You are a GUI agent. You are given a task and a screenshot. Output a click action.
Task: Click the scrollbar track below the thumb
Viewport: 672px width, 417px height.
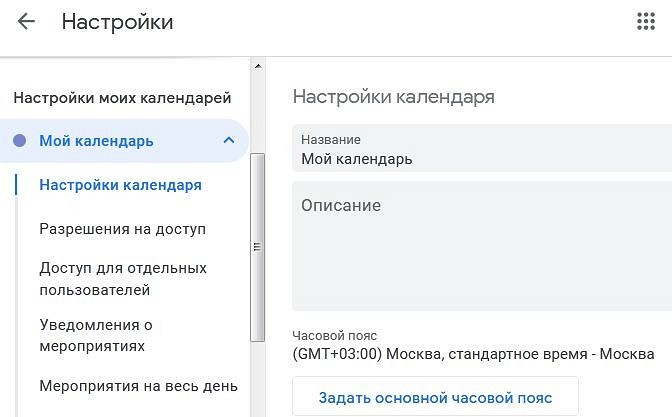[x=258, y=379]
